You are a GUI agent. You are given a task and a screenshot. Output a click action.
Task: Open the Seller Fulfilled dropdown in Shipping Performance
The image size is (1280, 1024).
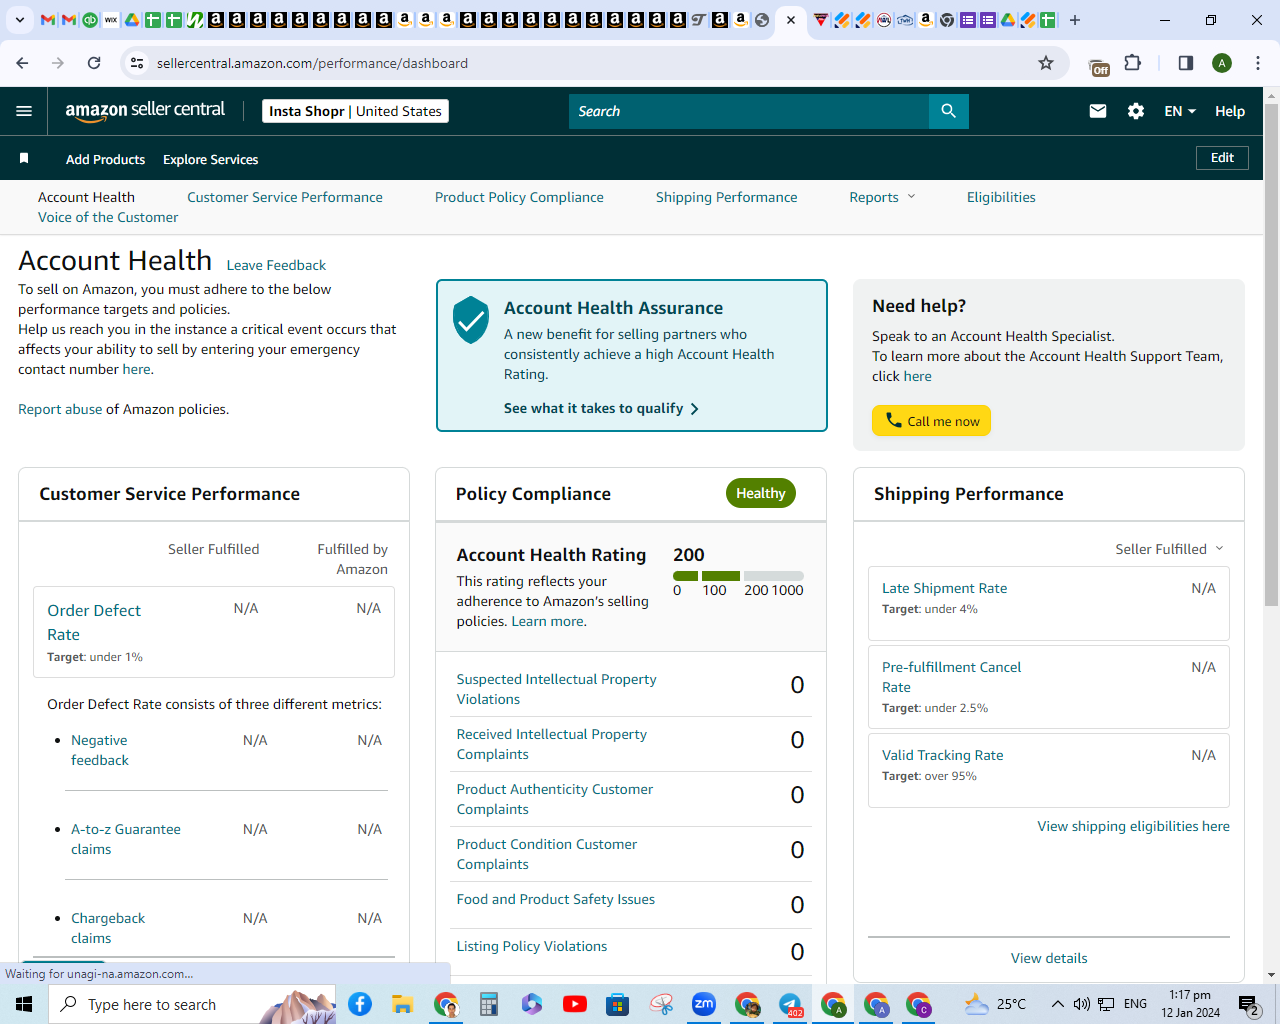[1170, 549]
